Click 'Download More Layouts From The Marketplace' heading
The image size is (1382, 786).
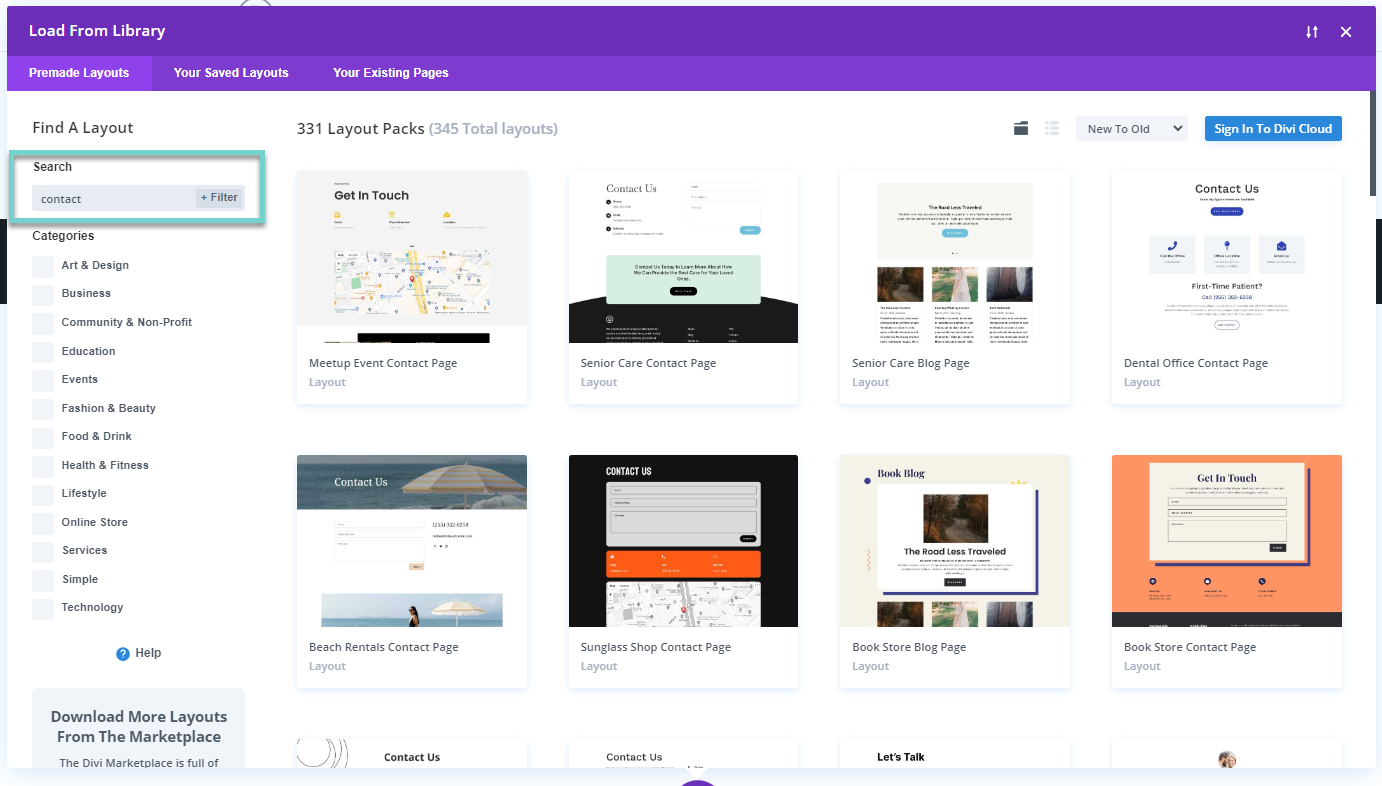[139, 727]
